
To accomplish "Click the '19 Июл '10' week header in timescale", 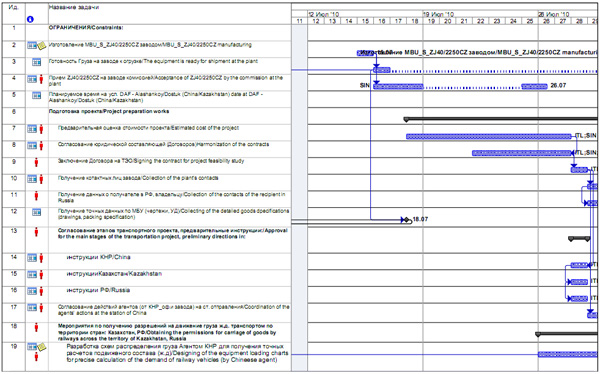I will click(x=439, y=14).
